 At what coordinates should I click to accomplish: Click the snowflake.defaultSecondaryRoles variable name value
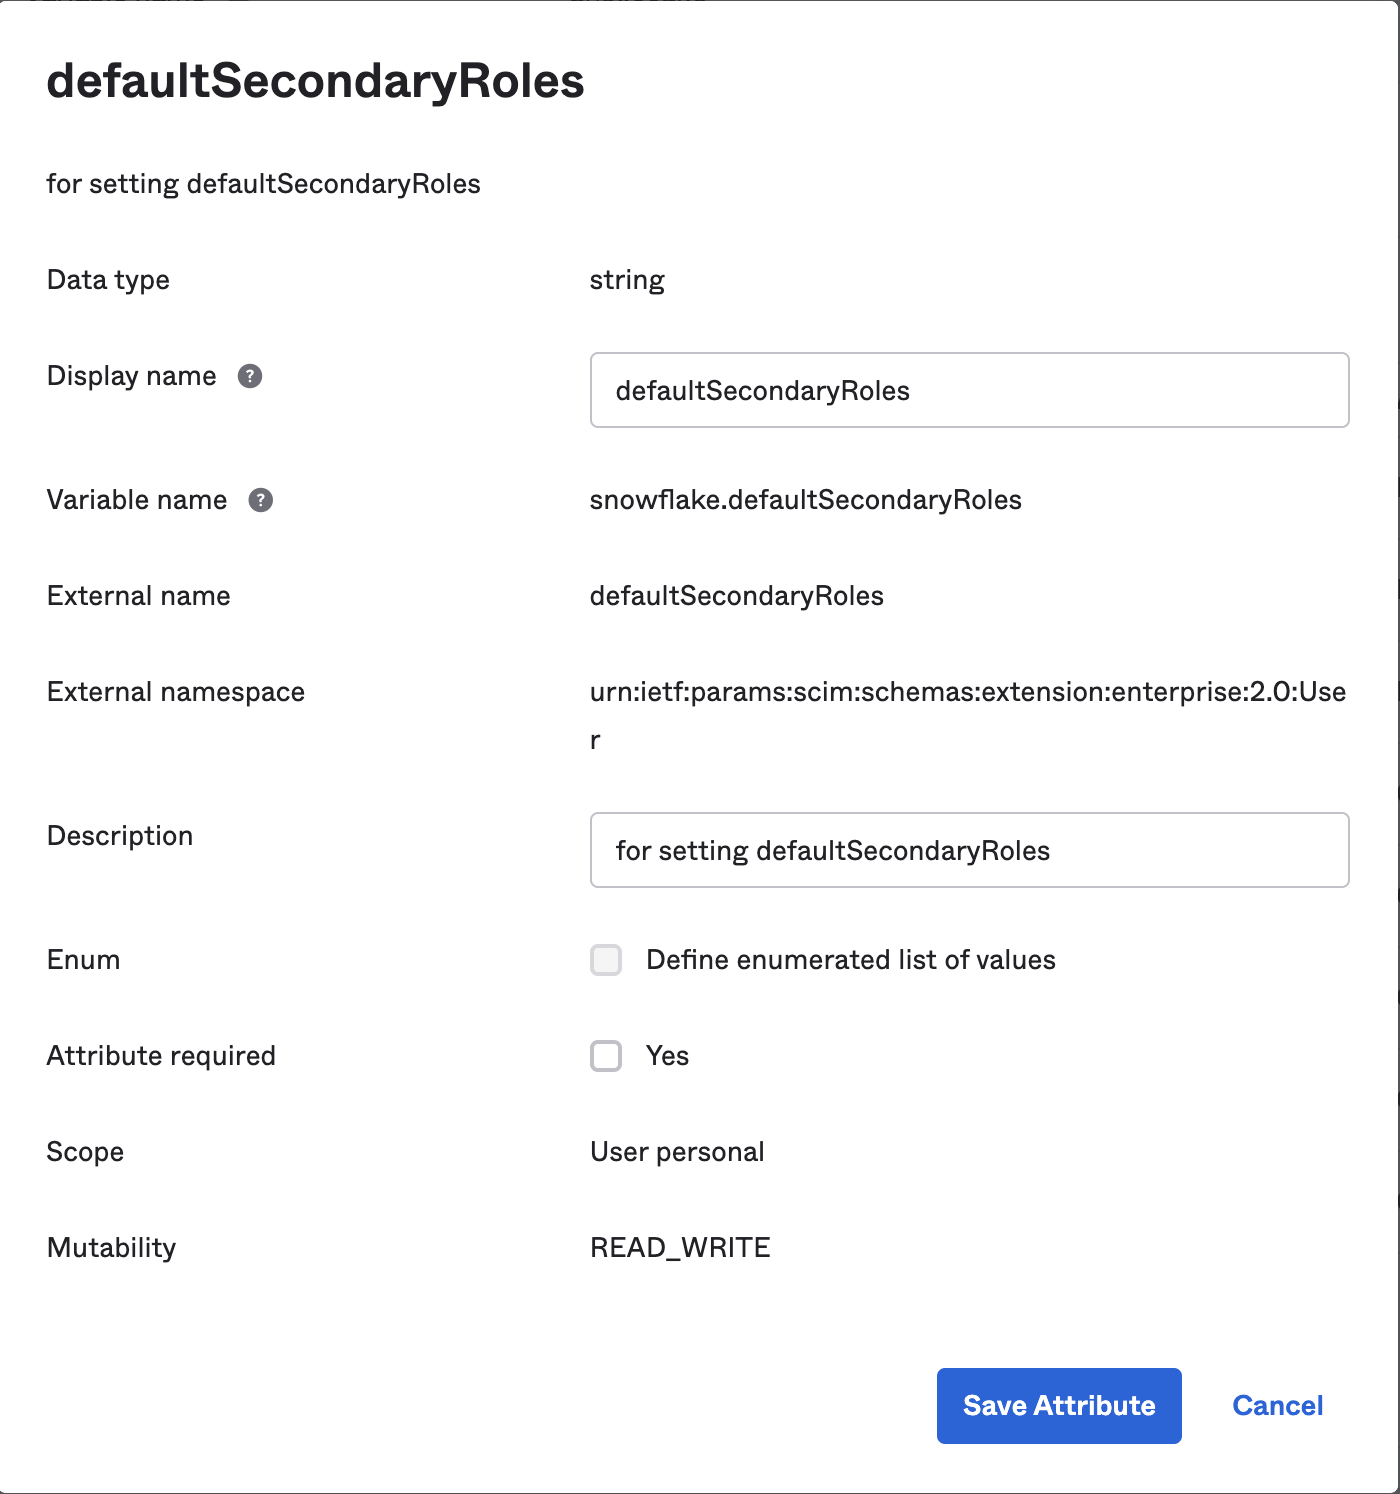coord(806,500)
